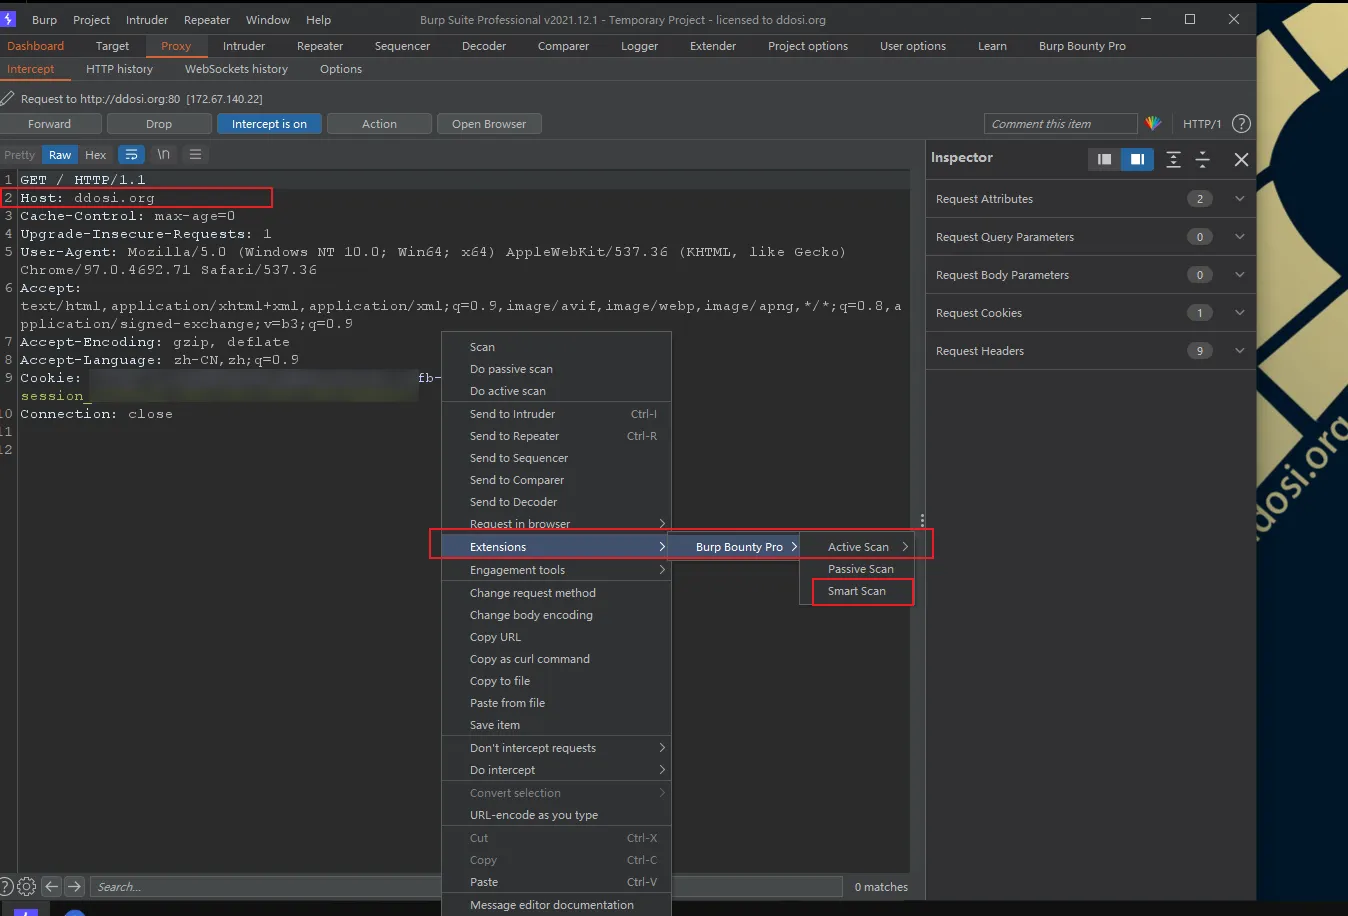Toggle the line wrap icon in editor toolbar
This screenshot has height=916, width=1348.
click(x=131, y=155)
